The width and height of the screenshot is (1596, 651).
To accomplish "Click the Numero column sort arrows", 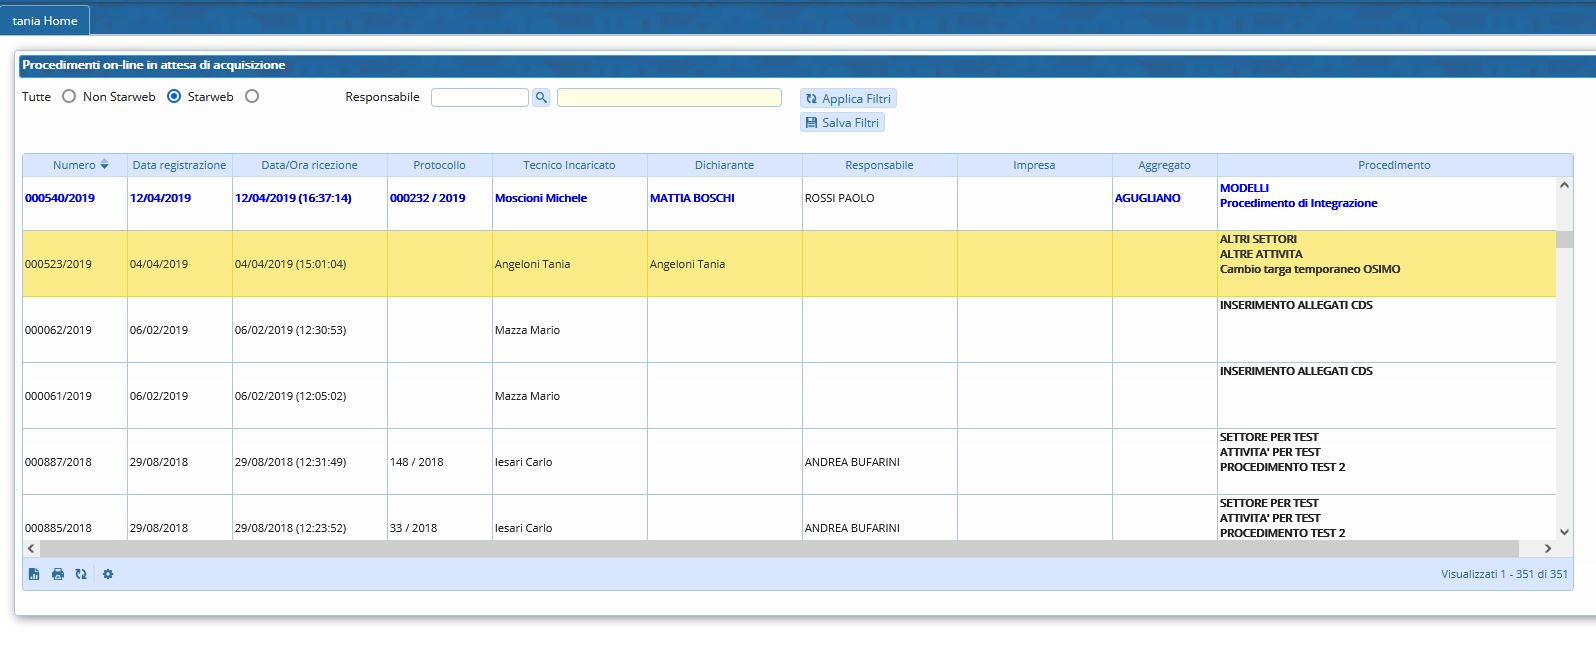I will [x=104, y=165].
